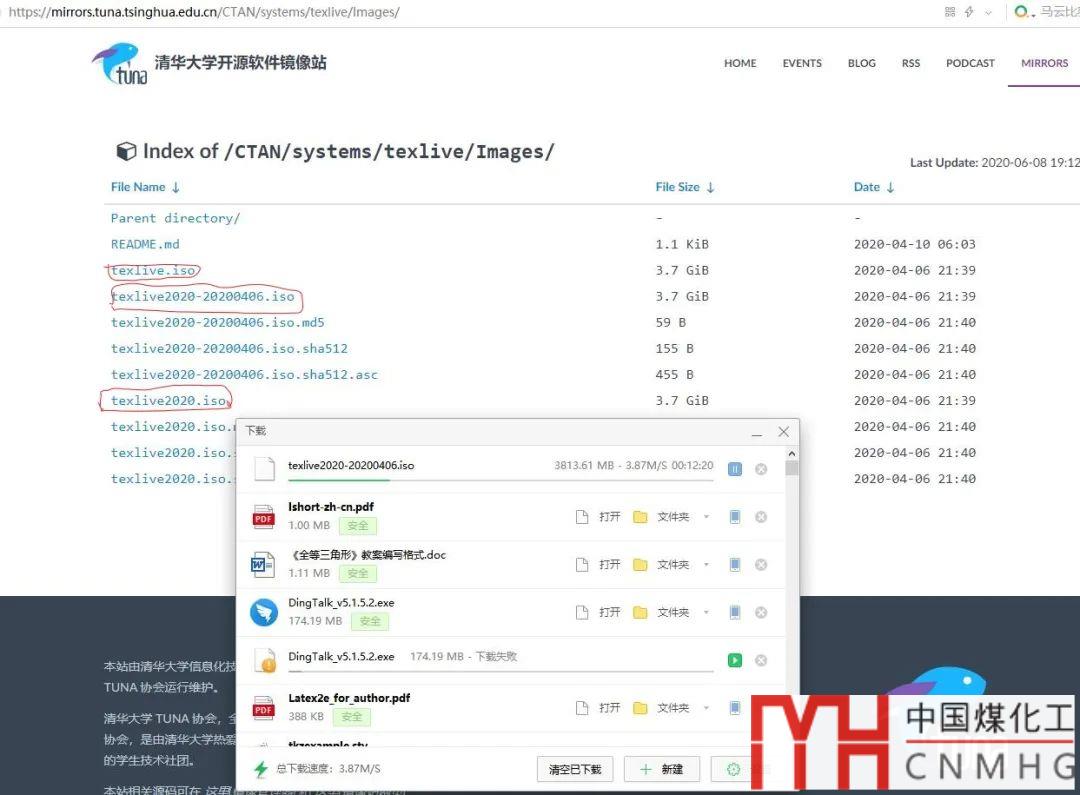The height and width of the screenshot is (795, 1080).
Task: Expand dropdown arrow in the .doc row
Action: pos(706,564)
